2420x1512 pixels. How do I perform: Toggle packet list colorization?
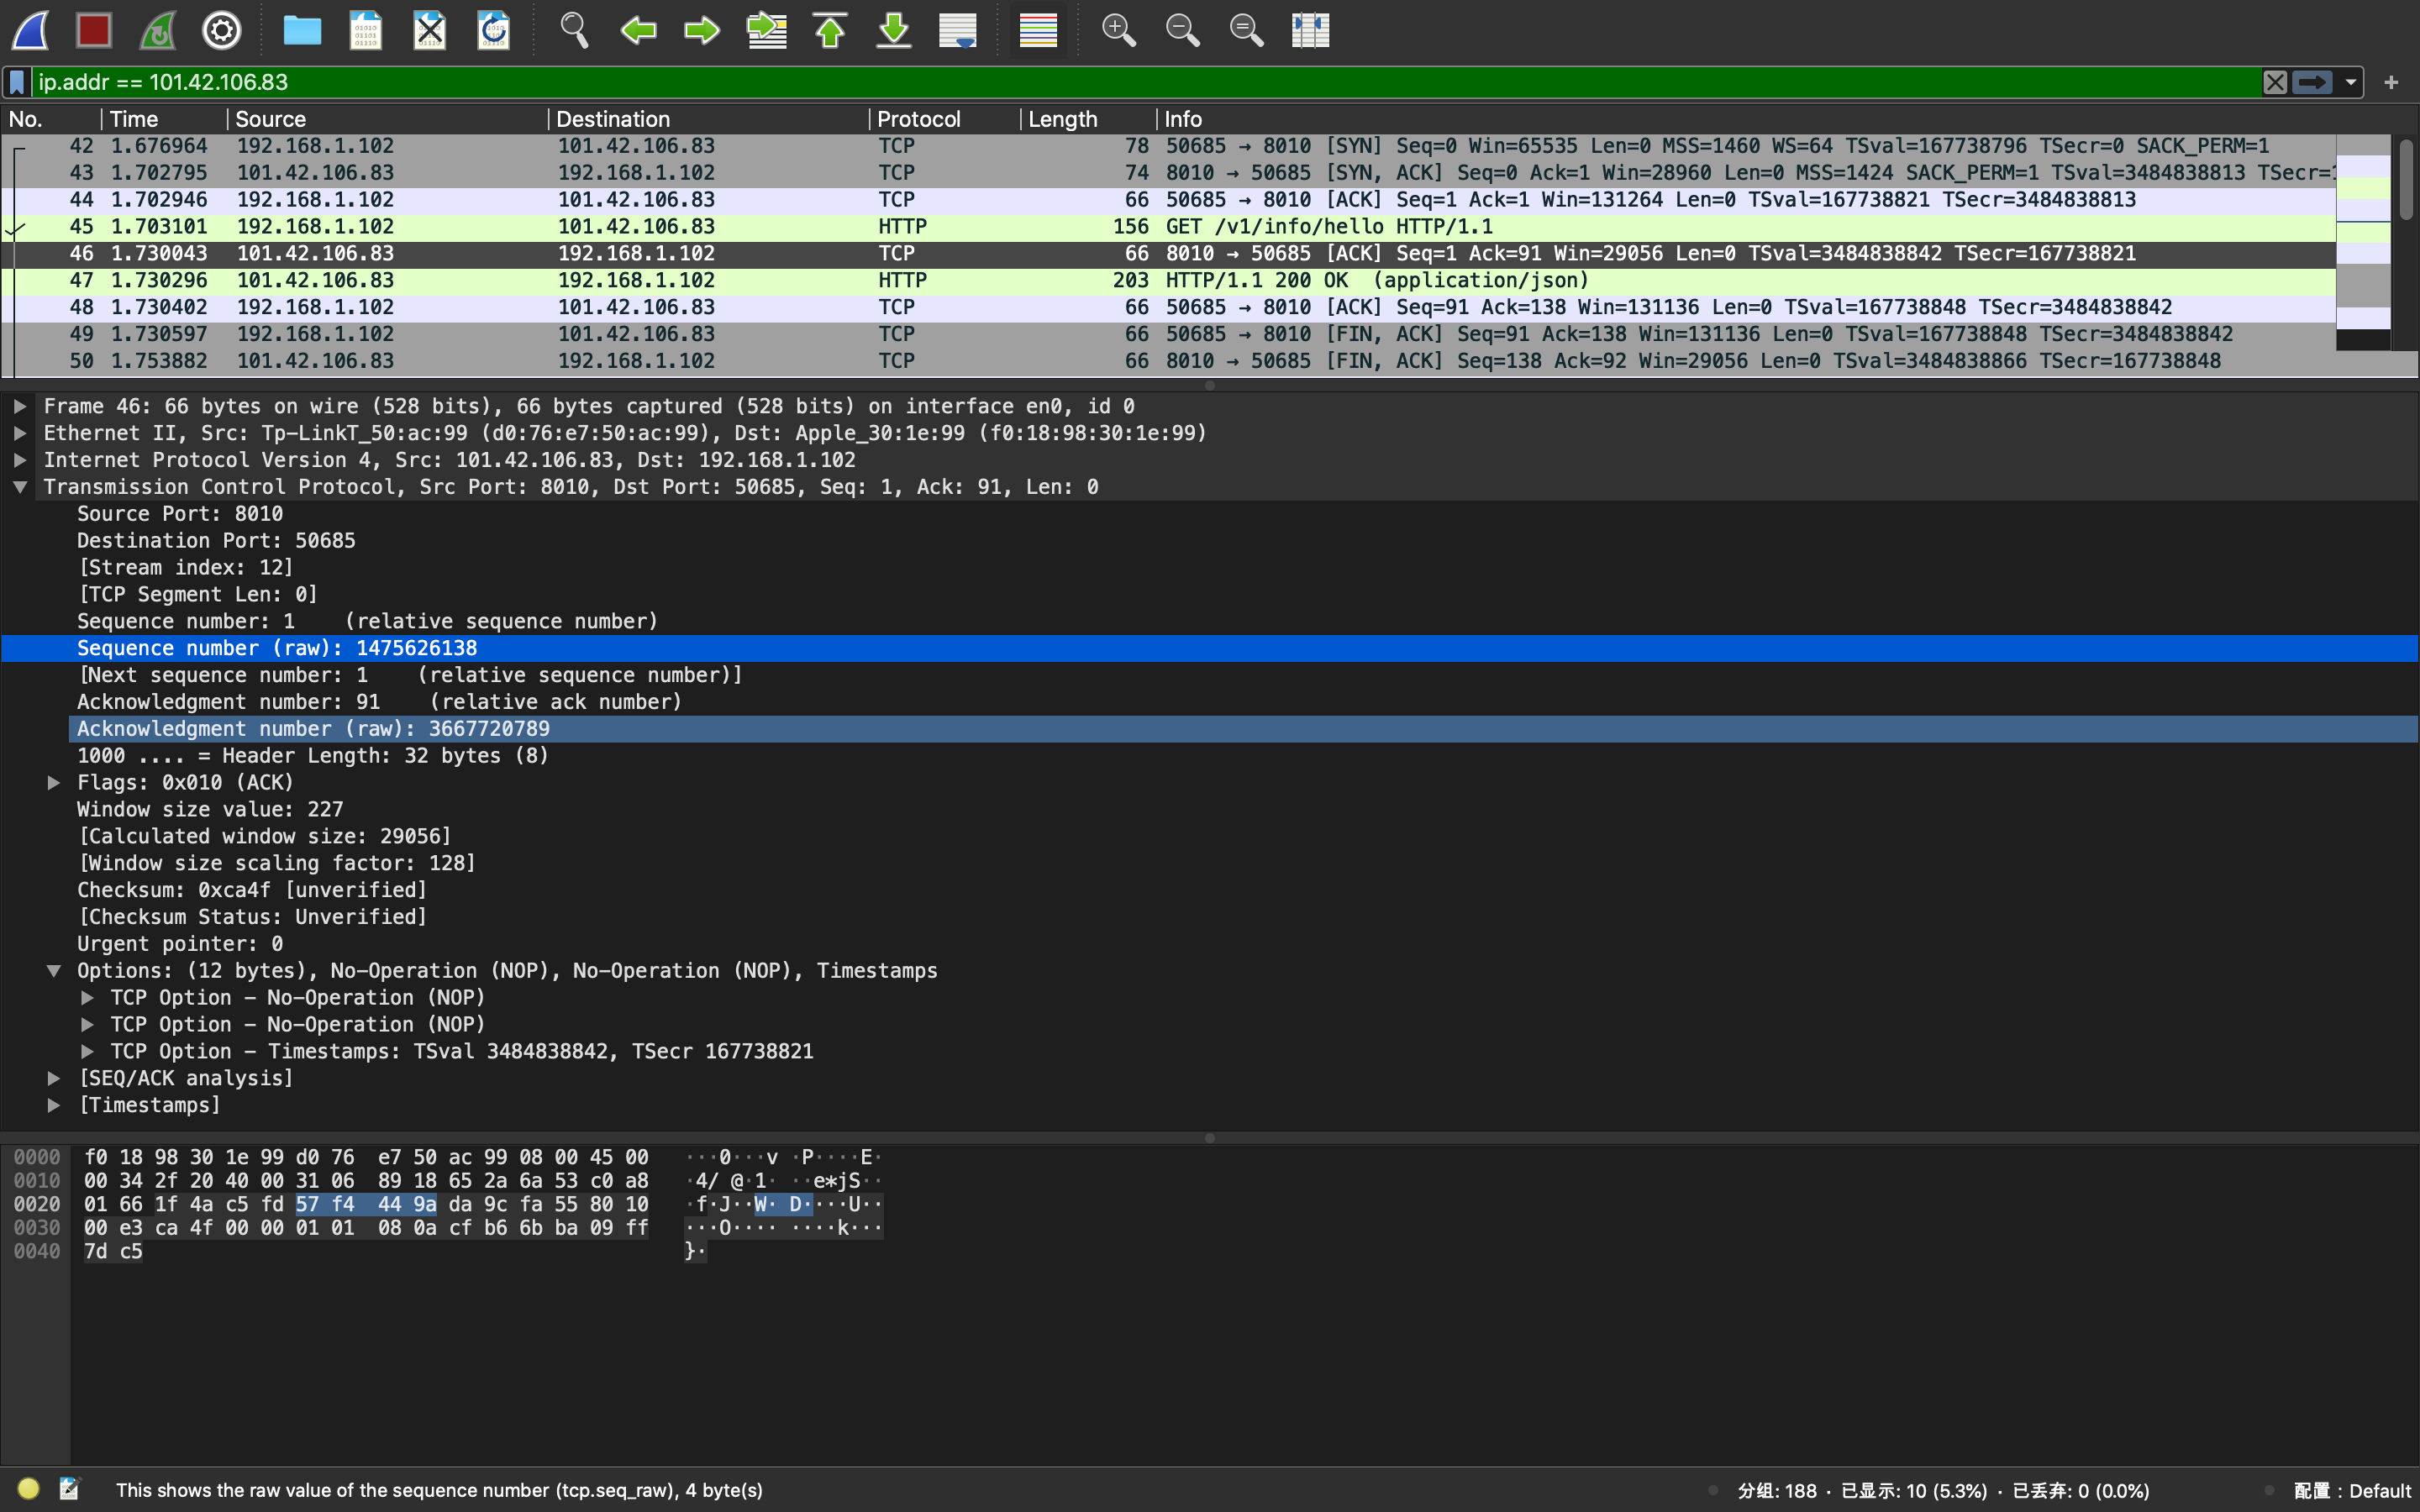(1038, 30)
